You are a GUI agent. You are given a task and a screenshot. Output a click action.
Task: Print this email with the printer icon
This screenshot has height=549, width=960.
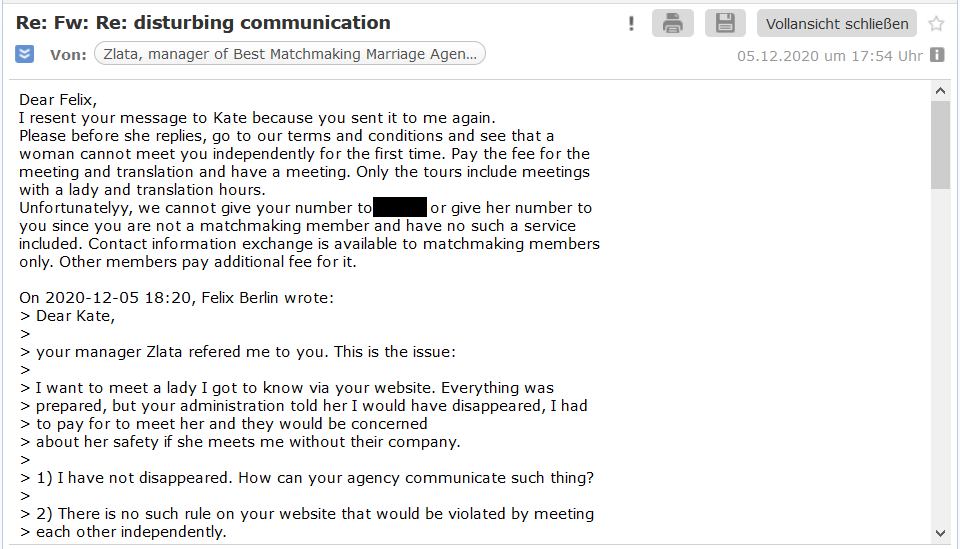click(x=673, y=23)
